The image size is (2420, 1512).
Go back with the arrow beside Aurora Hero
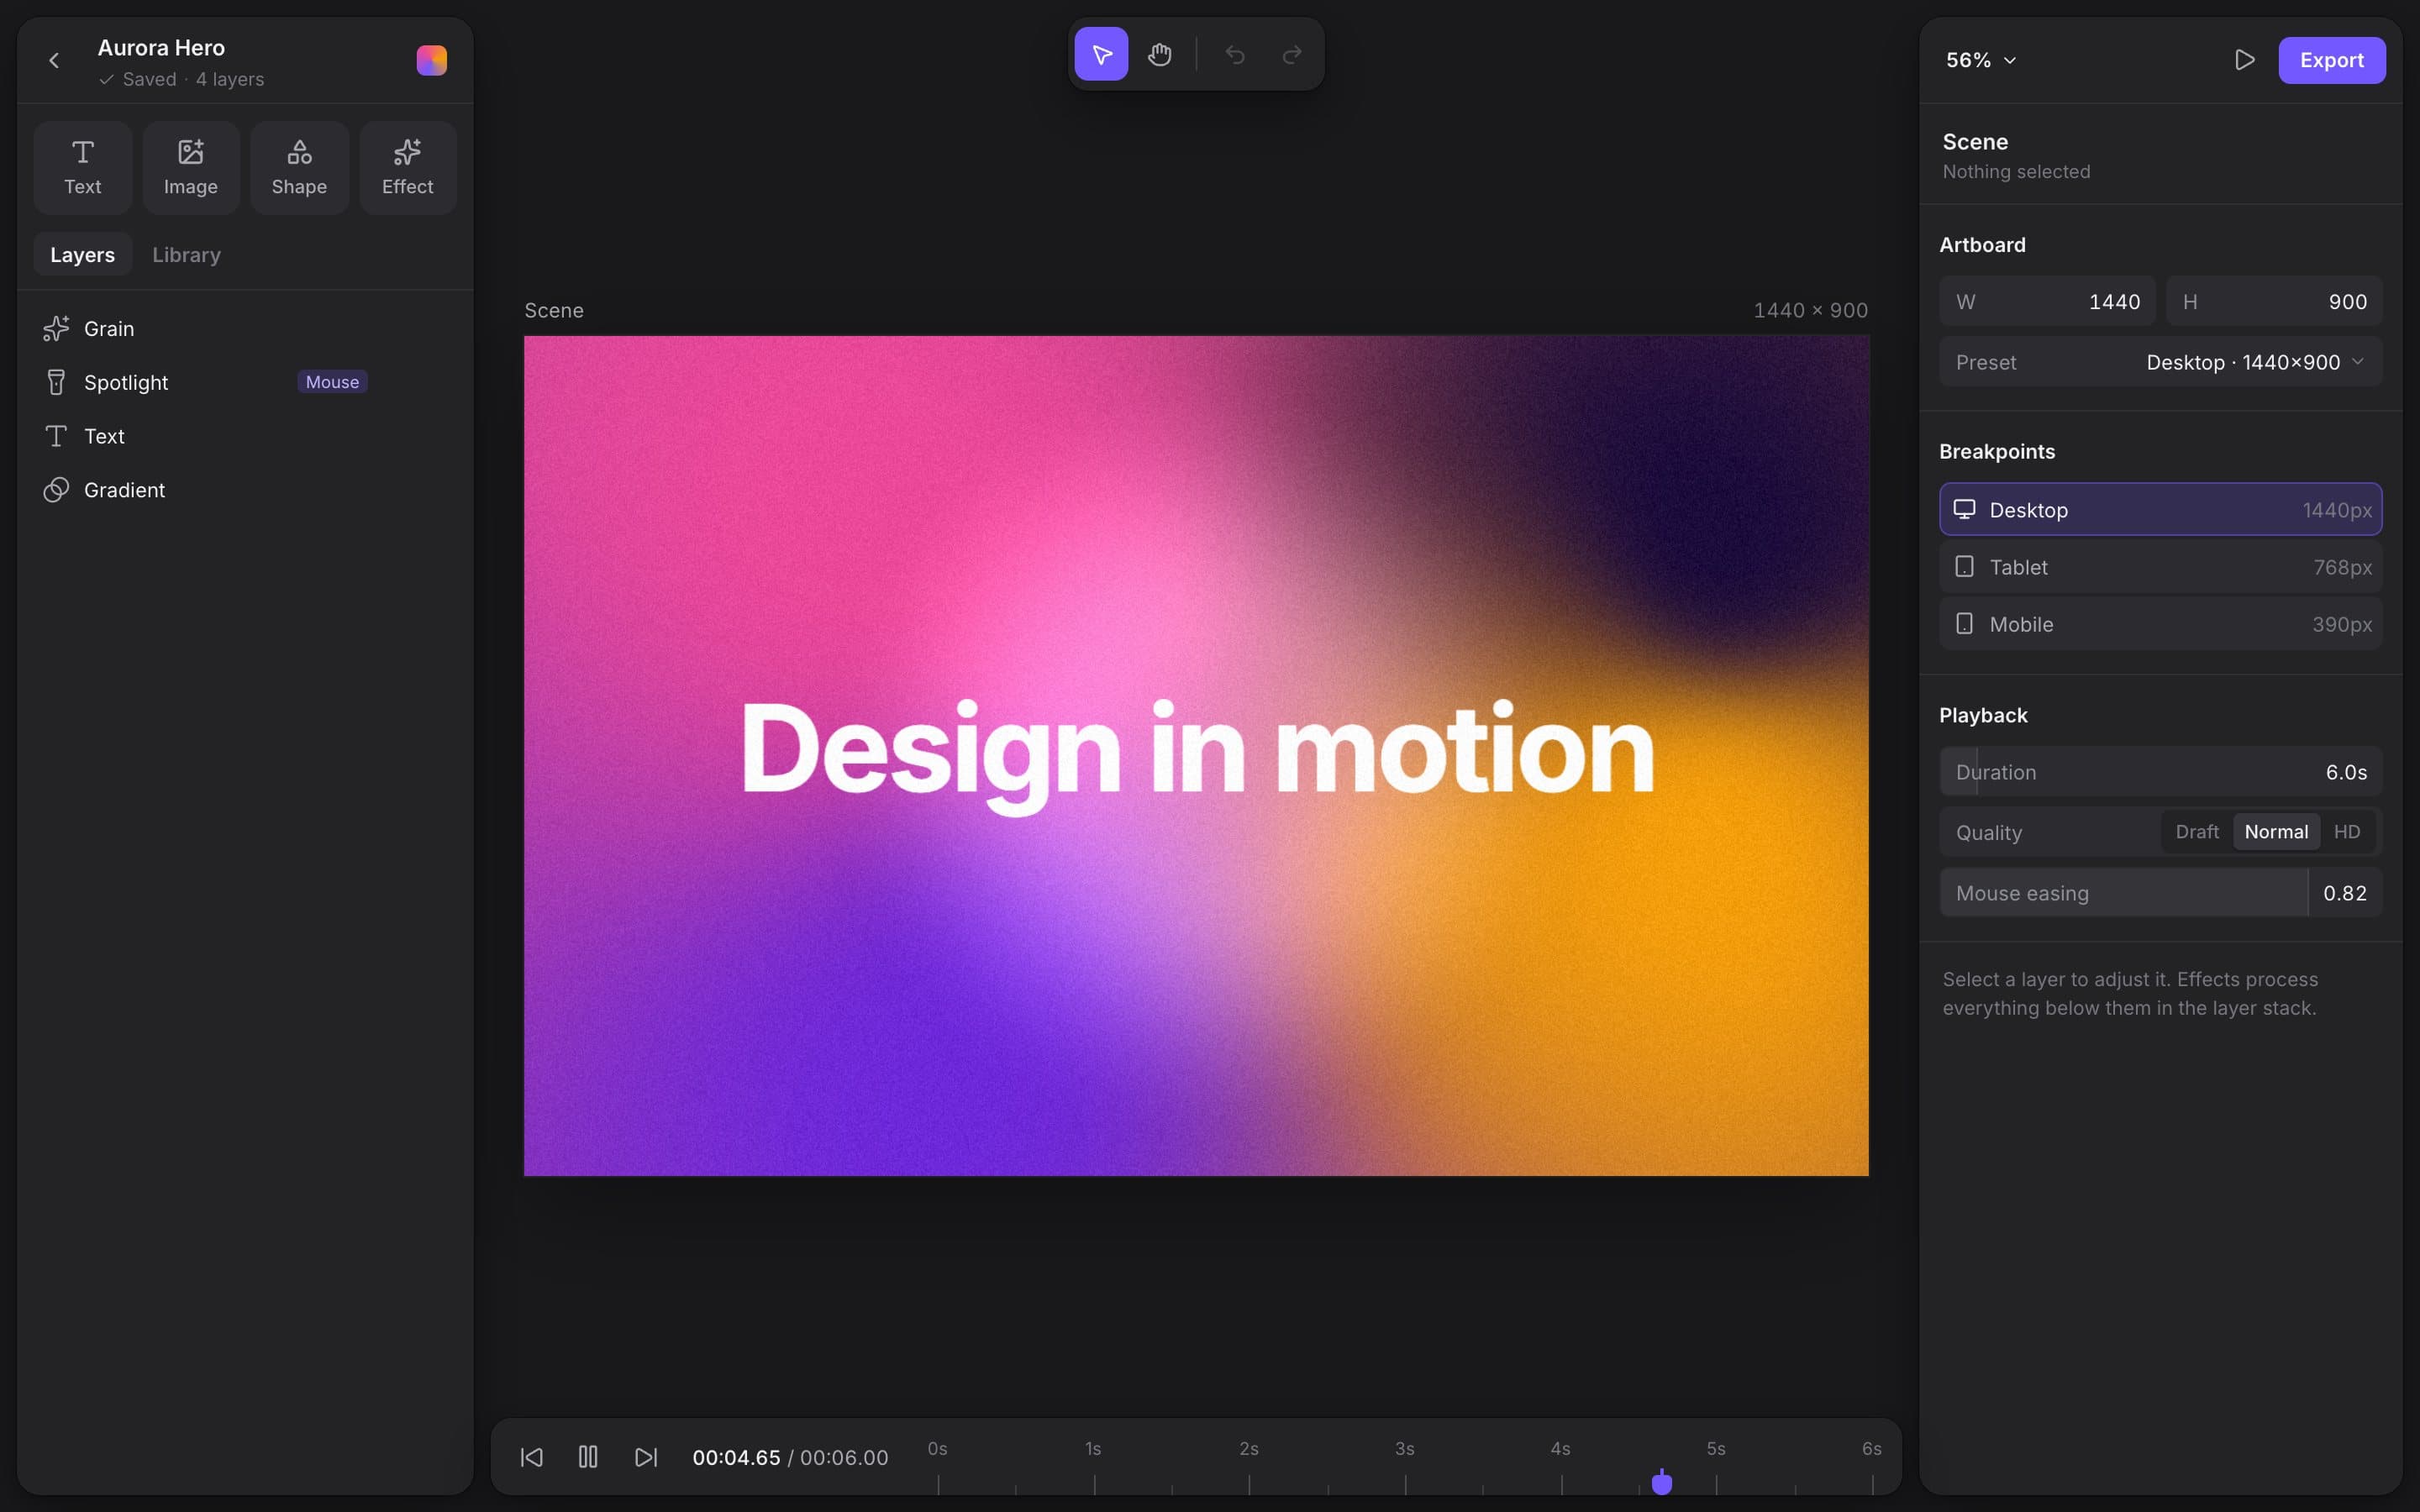click(x=54, y=61)
